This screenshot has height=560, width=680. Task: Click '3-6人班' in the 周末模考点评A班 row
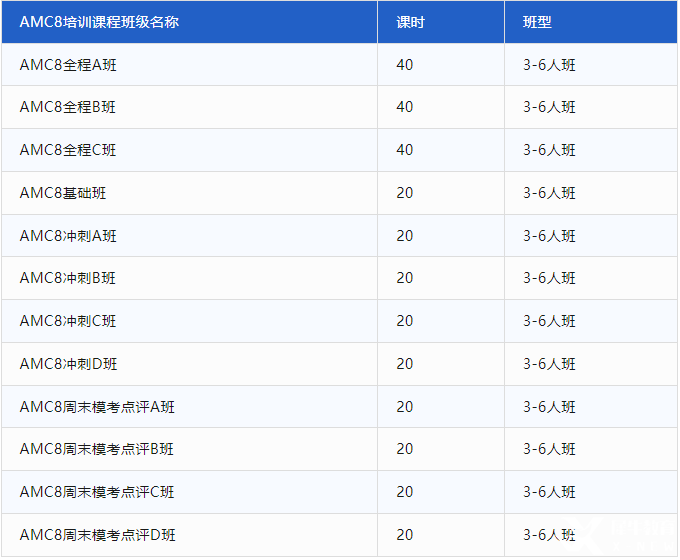point(549,406)
